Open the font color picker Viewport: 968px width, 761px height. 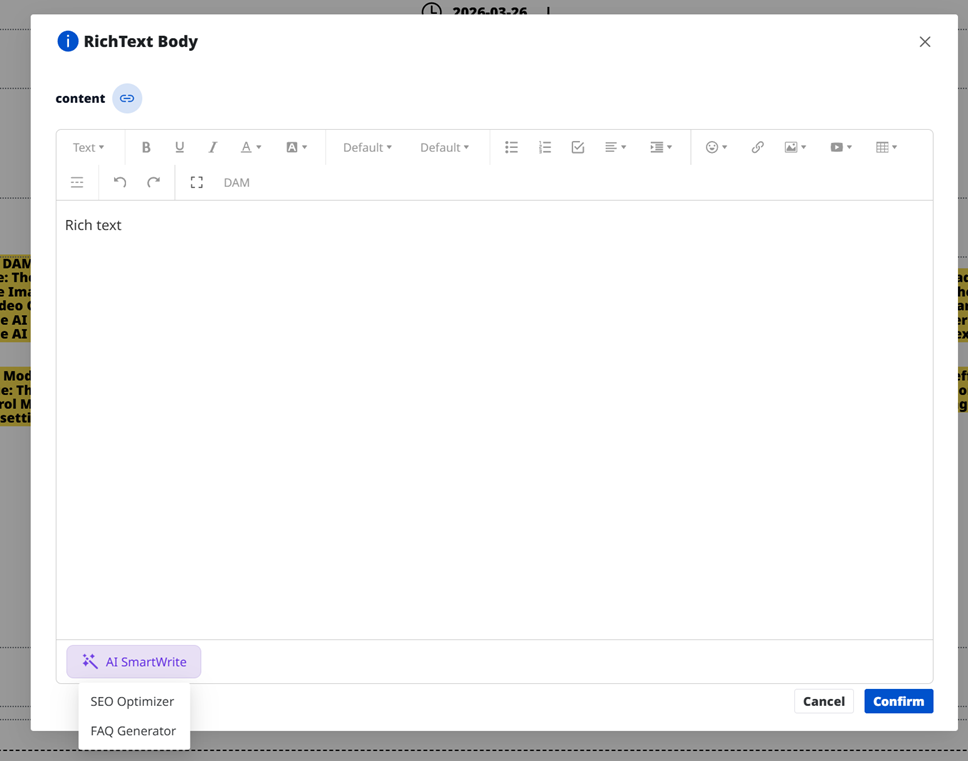coord(250,146)
